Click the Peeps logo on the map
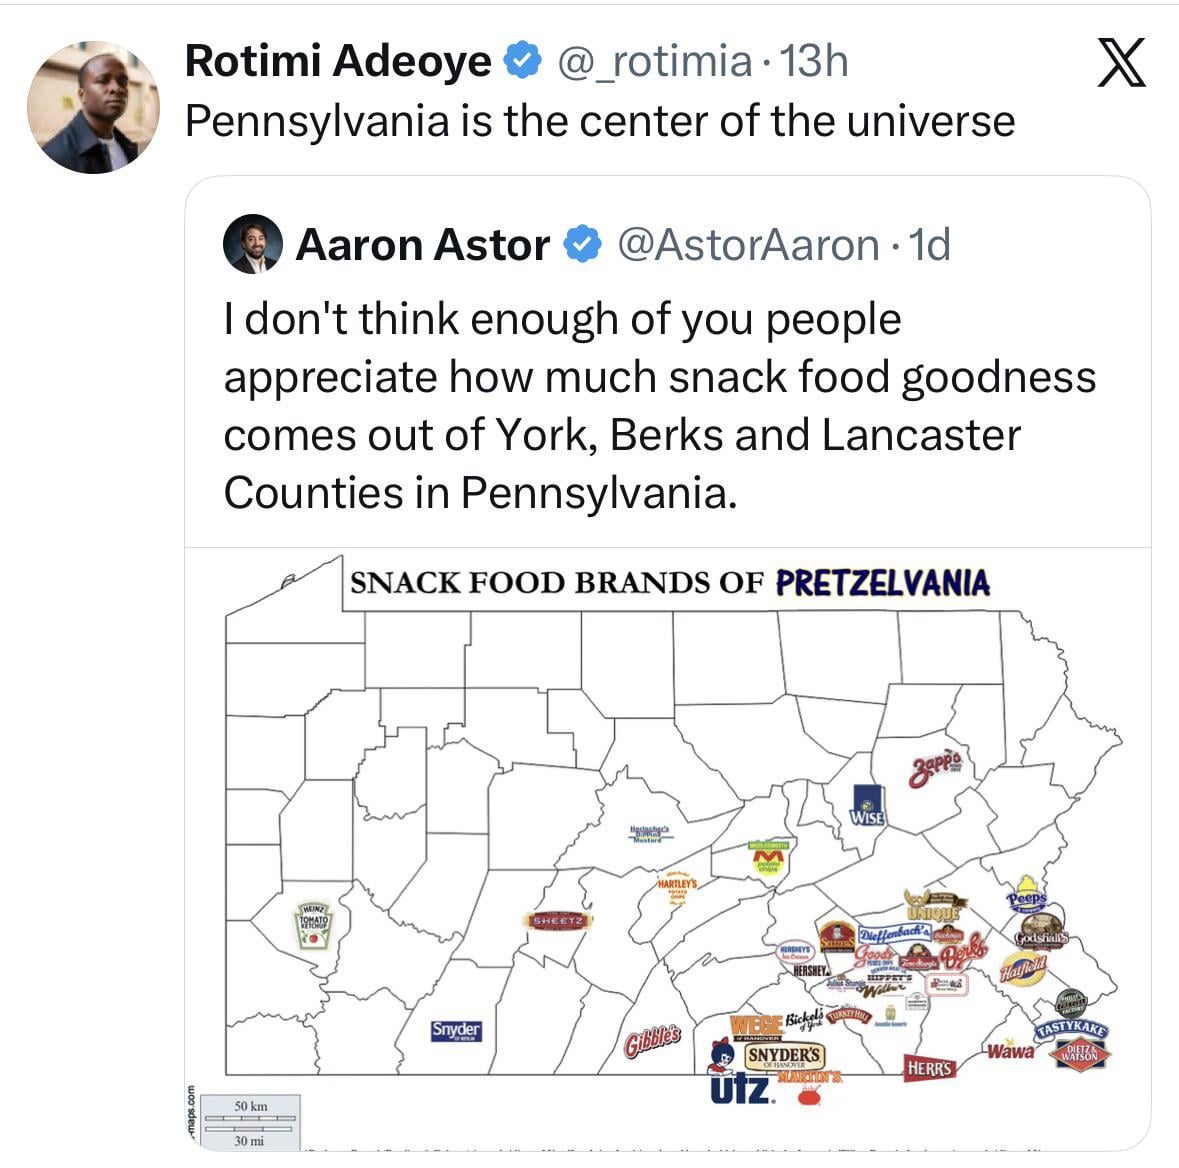This screenshot has width=1179, height=1168. click(1028, 895)
